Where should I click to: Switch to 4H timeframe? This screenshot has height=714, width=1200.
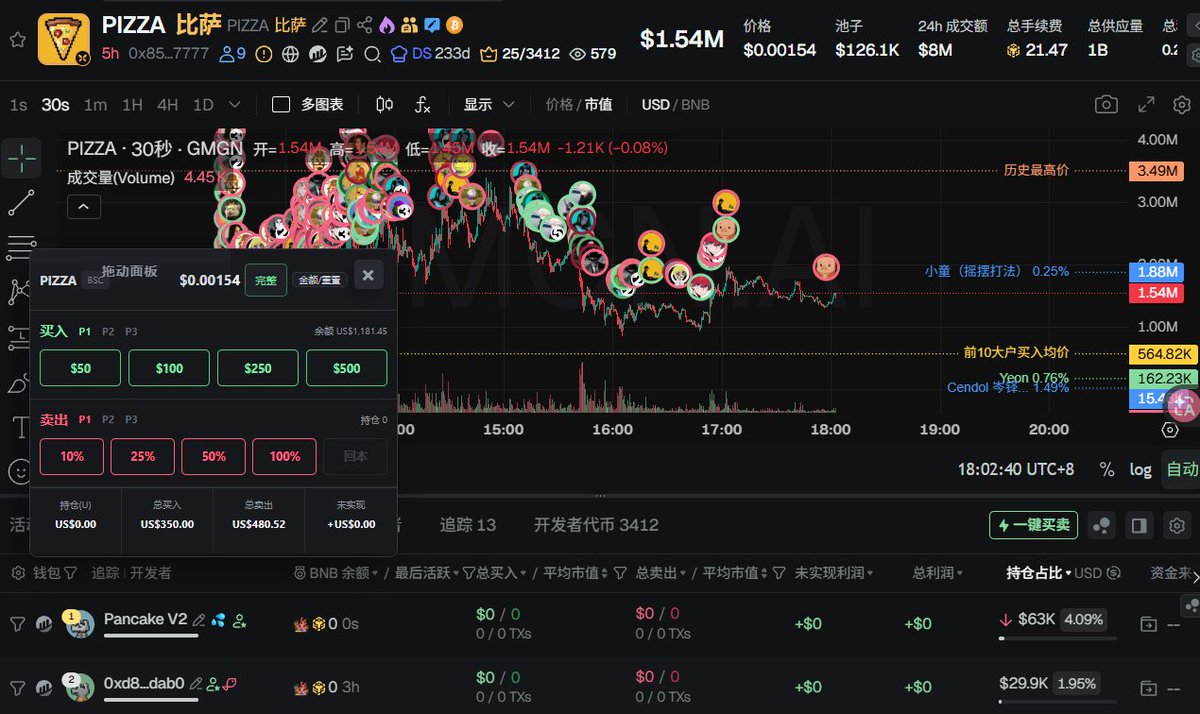click(168, 104)
